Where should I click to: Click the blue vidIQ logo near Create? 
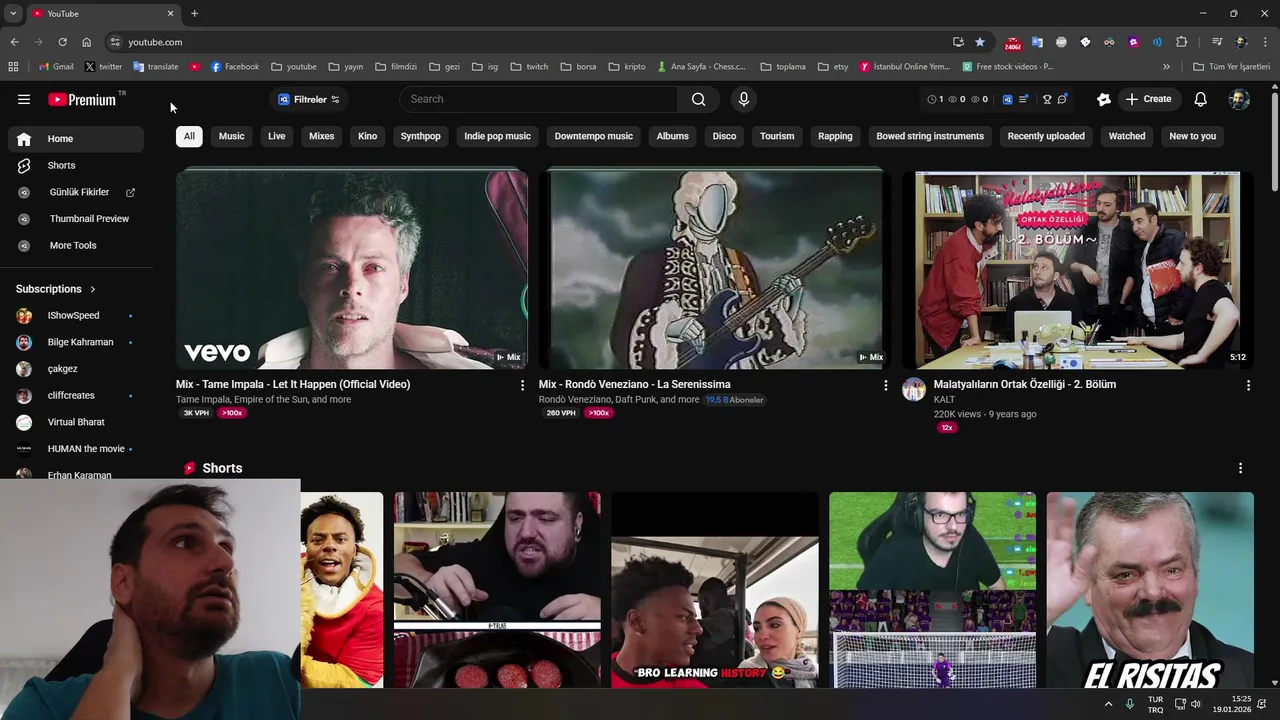click(1008, 99)
